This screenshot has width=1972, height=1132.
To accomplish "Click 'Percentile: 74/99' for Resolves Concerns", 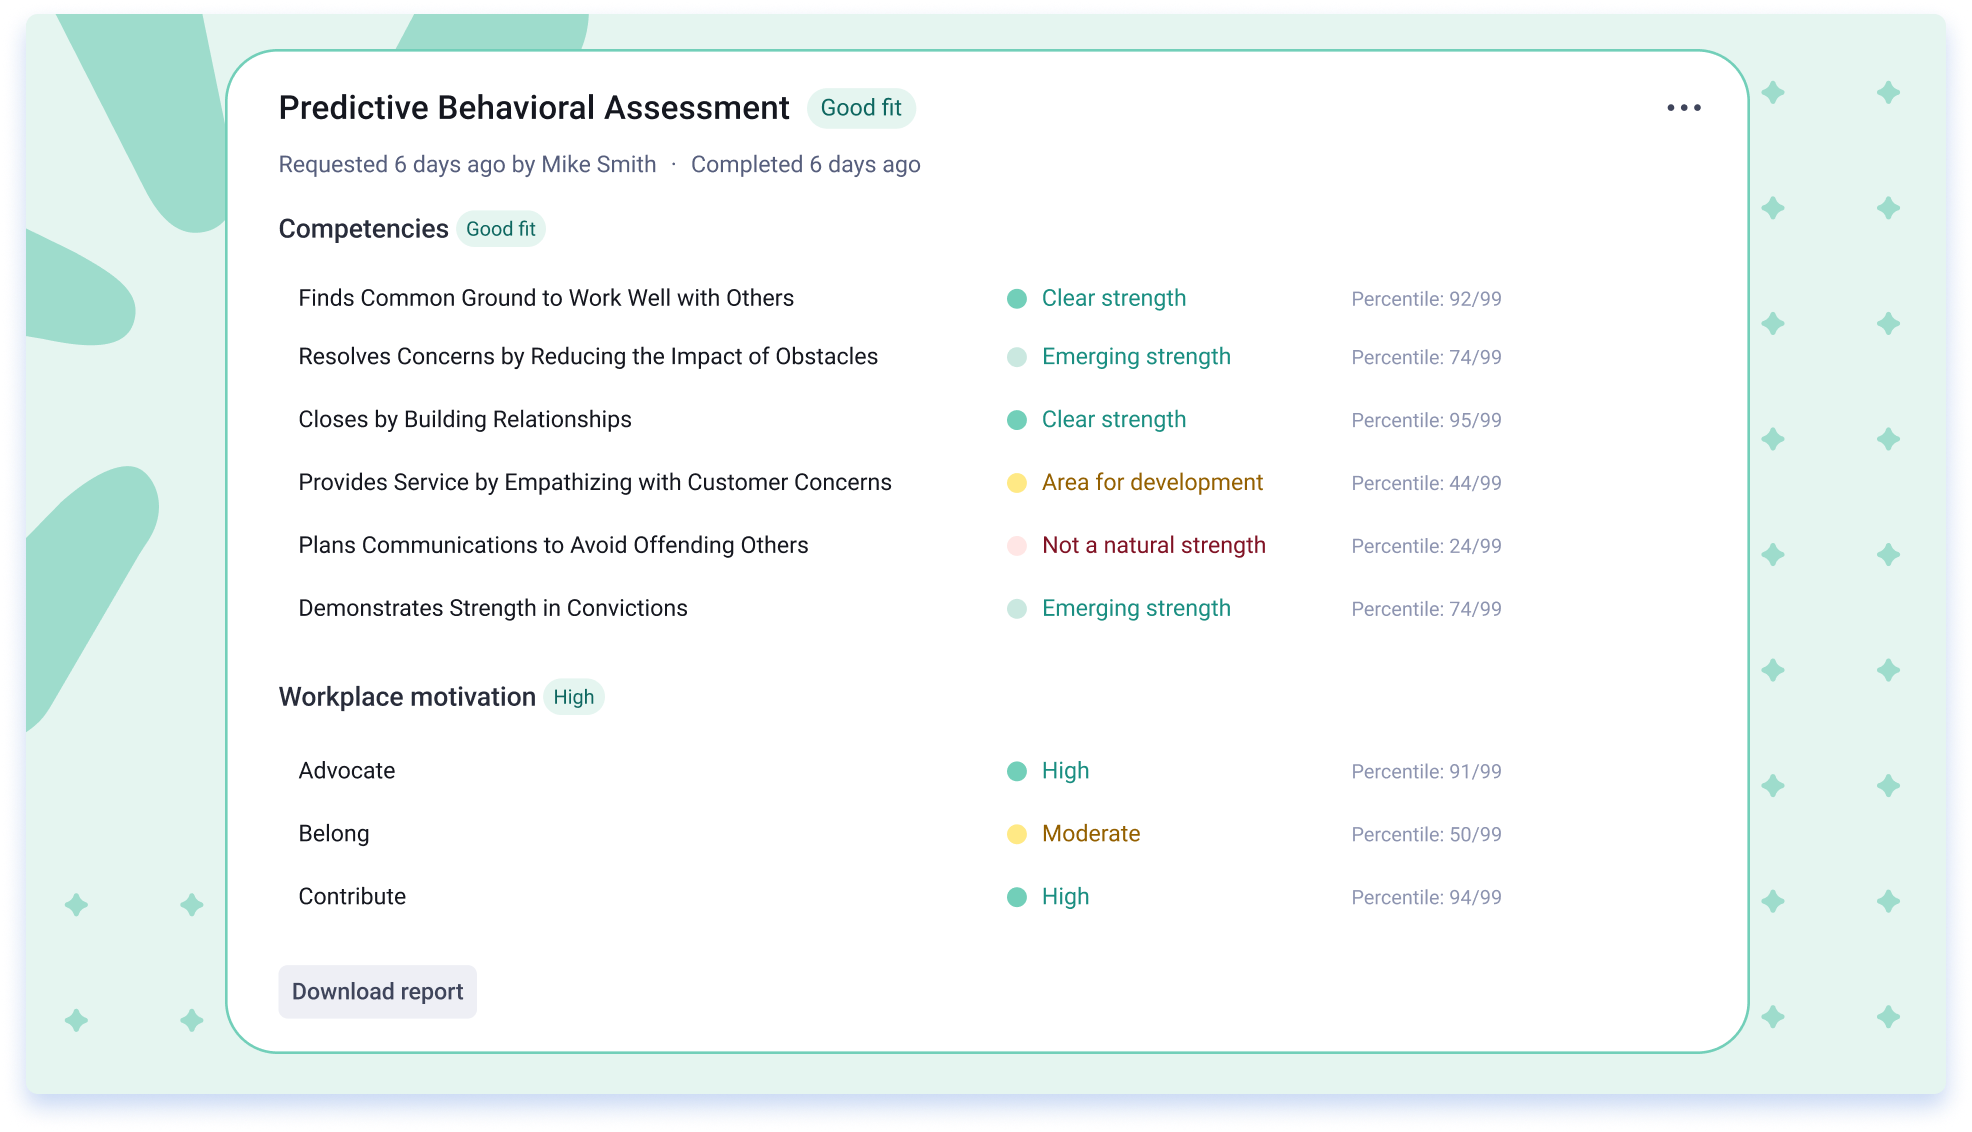I will [x=1426, y=357].
